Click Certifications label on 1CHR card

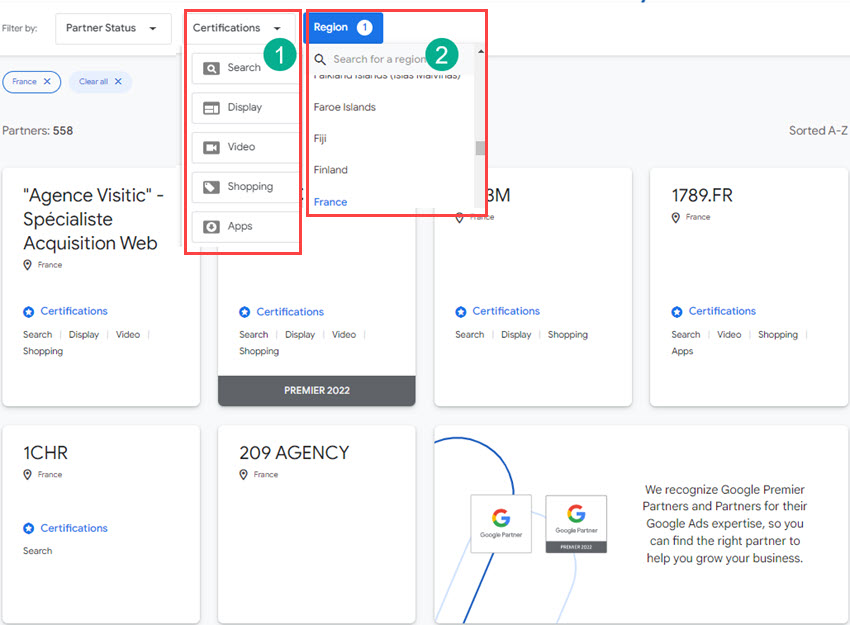click(x=74, y=528)
